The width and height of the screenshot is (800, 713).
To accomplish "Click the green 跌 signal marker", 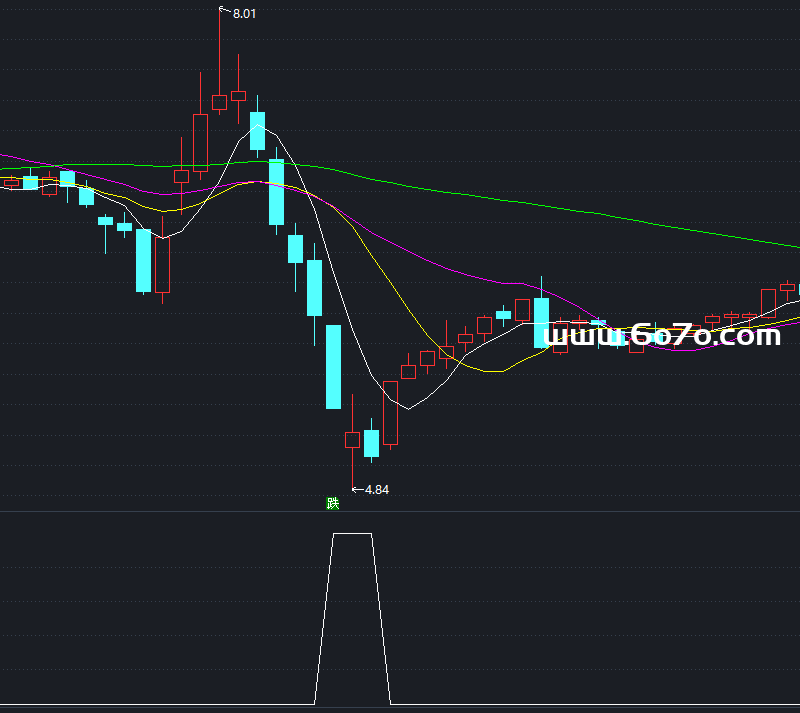I will click(x=333, y=504).
